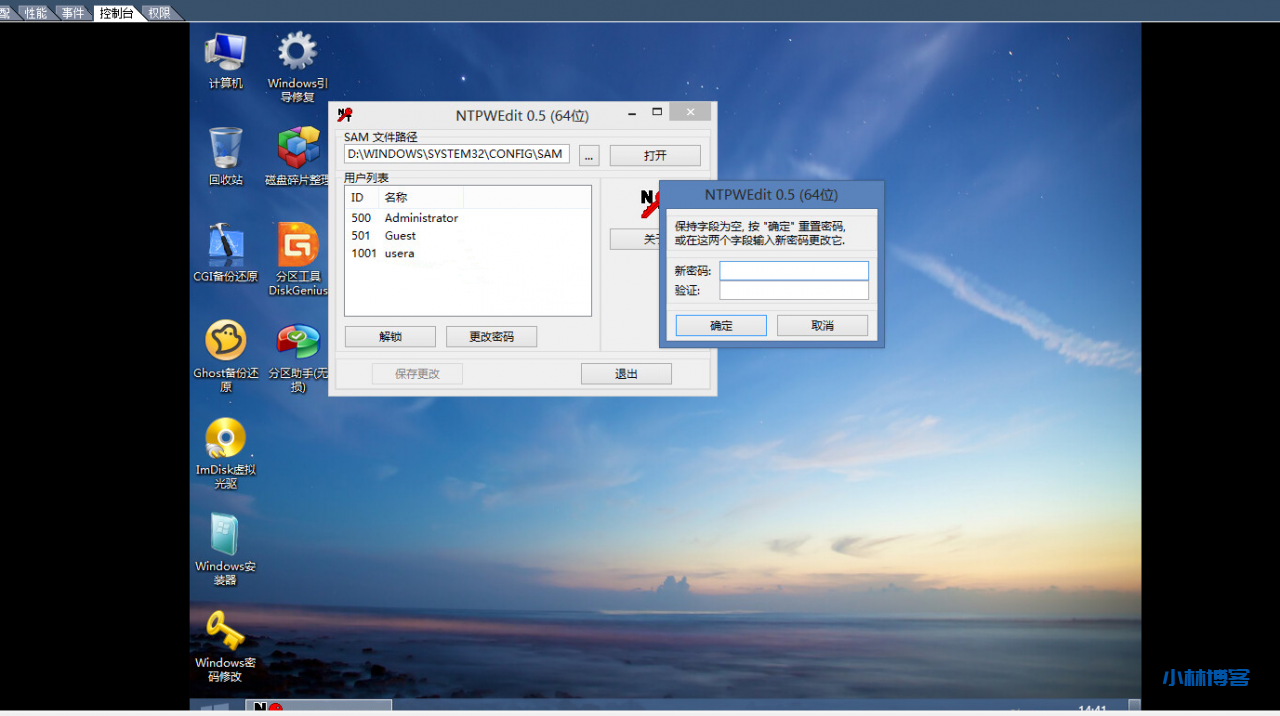Switch to the 事件 tab

point(73,13)
